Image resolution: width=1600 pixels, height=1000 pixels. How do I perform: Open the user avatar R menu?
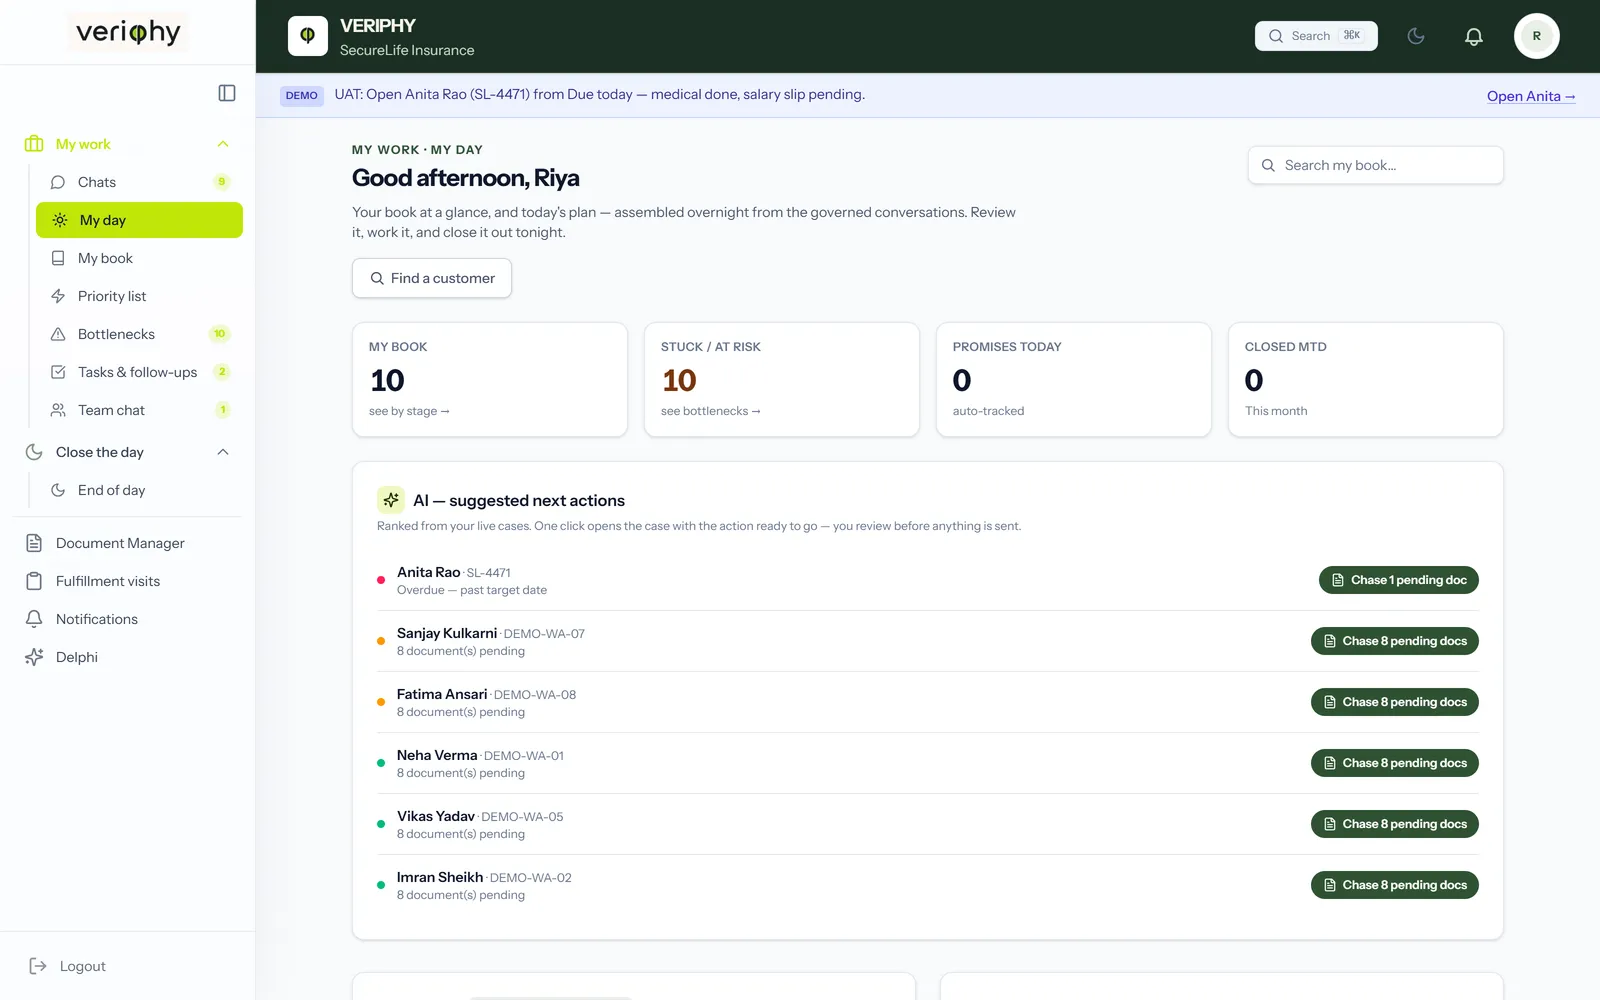[x=1537, y=36]
